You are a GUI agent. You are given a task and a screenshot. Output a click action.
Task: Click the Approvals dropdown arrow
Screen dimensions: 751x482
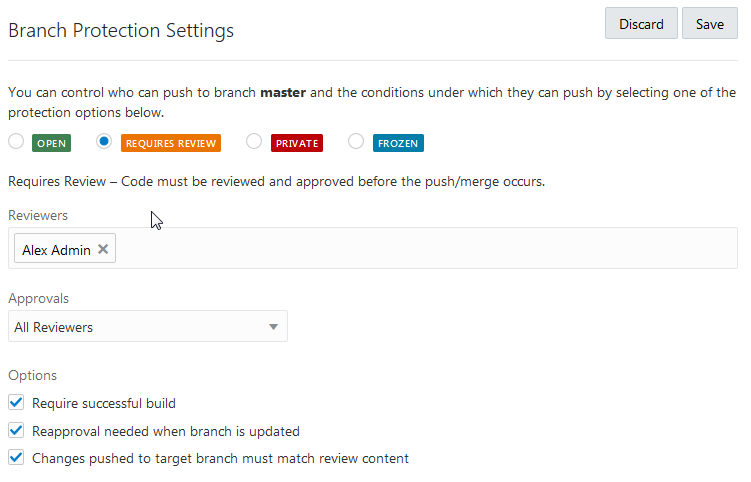point(274,327)
